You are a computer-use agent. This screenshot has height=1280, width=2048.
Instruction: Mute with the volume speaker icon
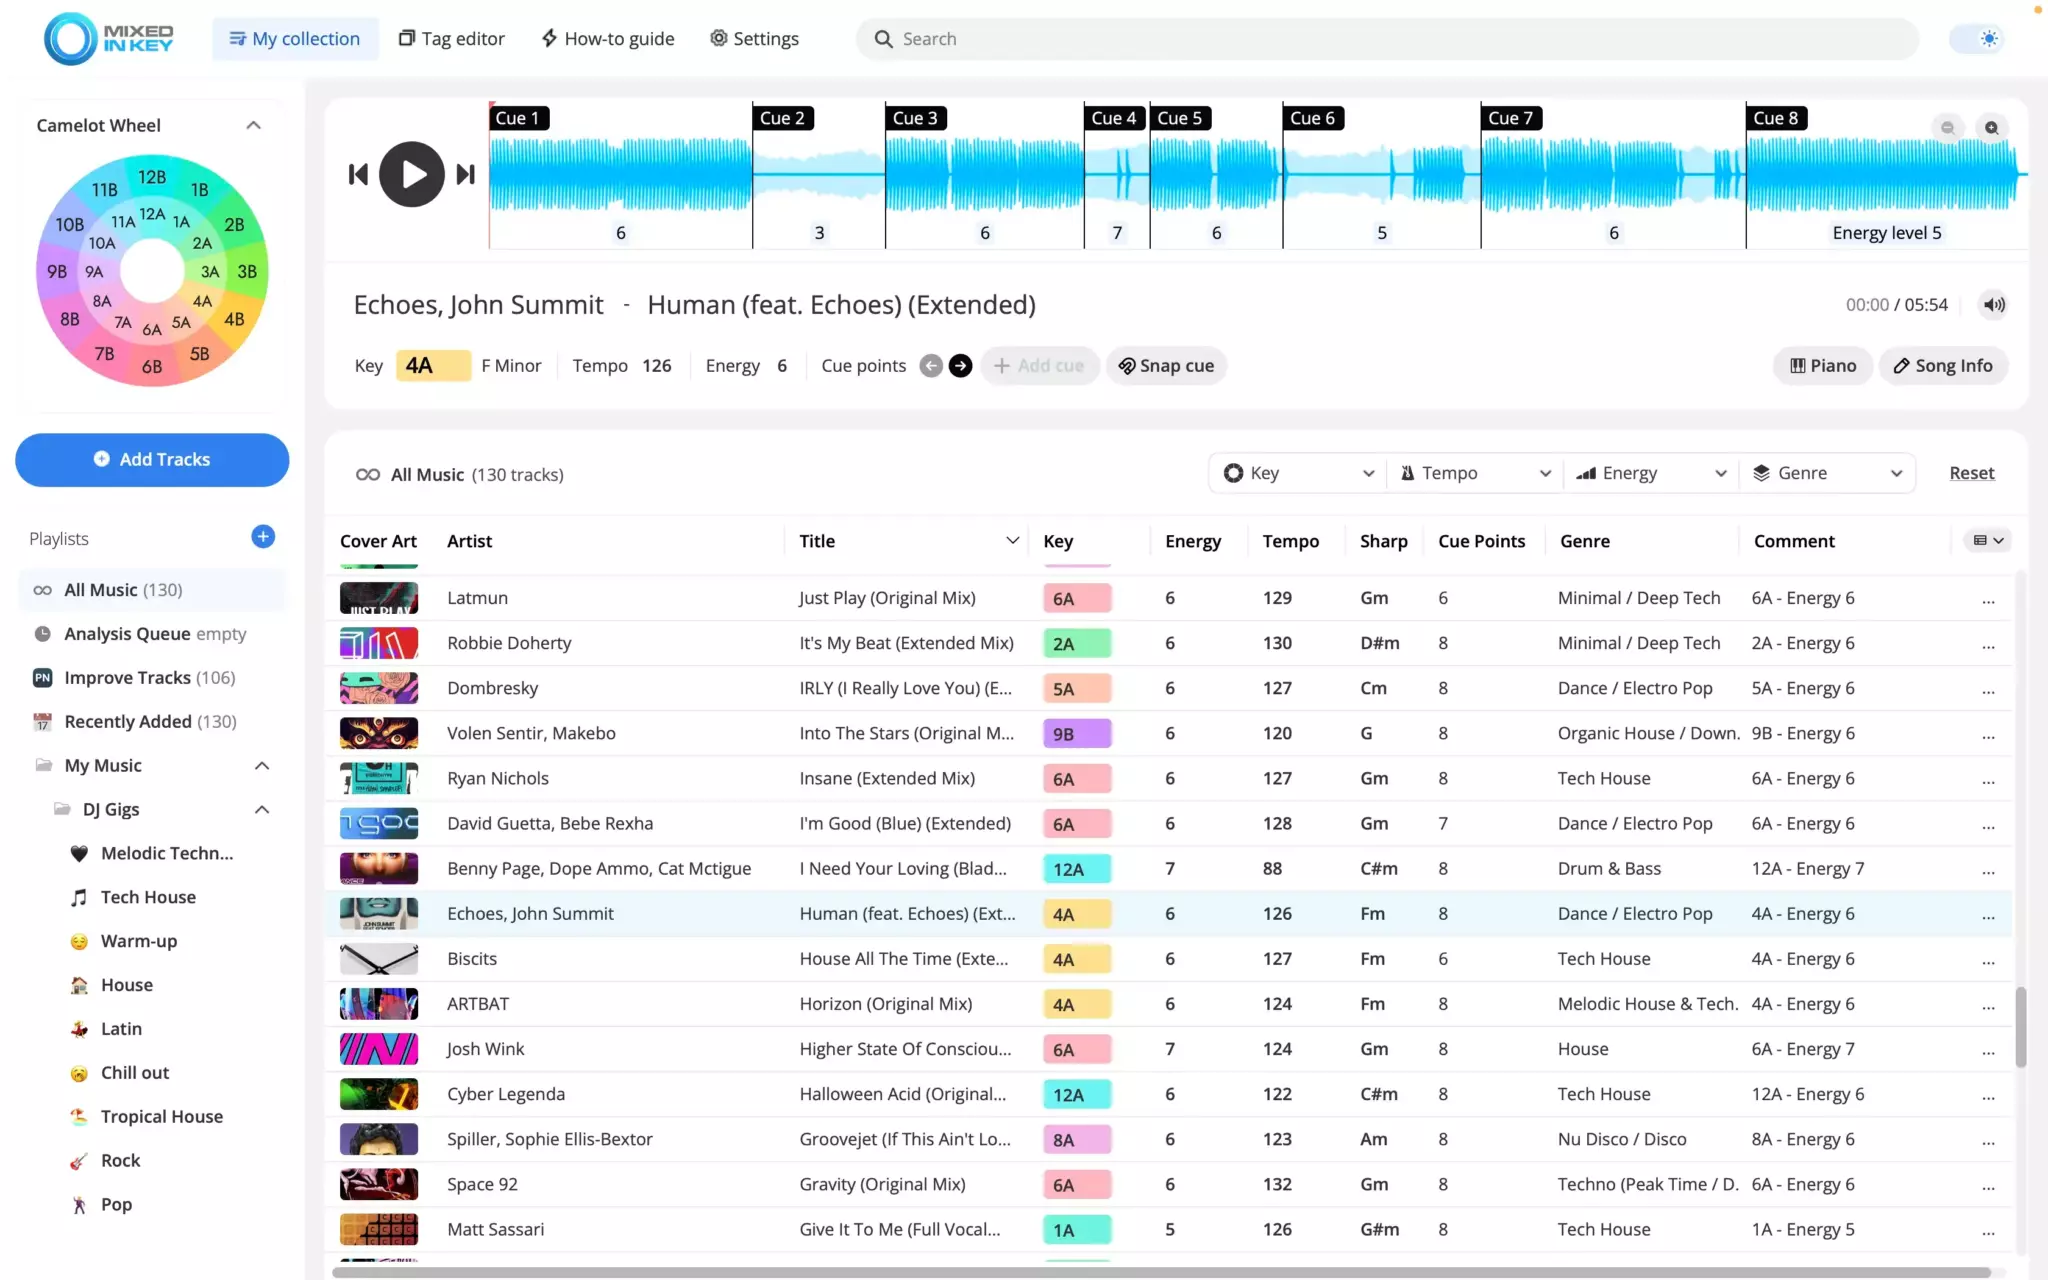(x=1993, y=305)
